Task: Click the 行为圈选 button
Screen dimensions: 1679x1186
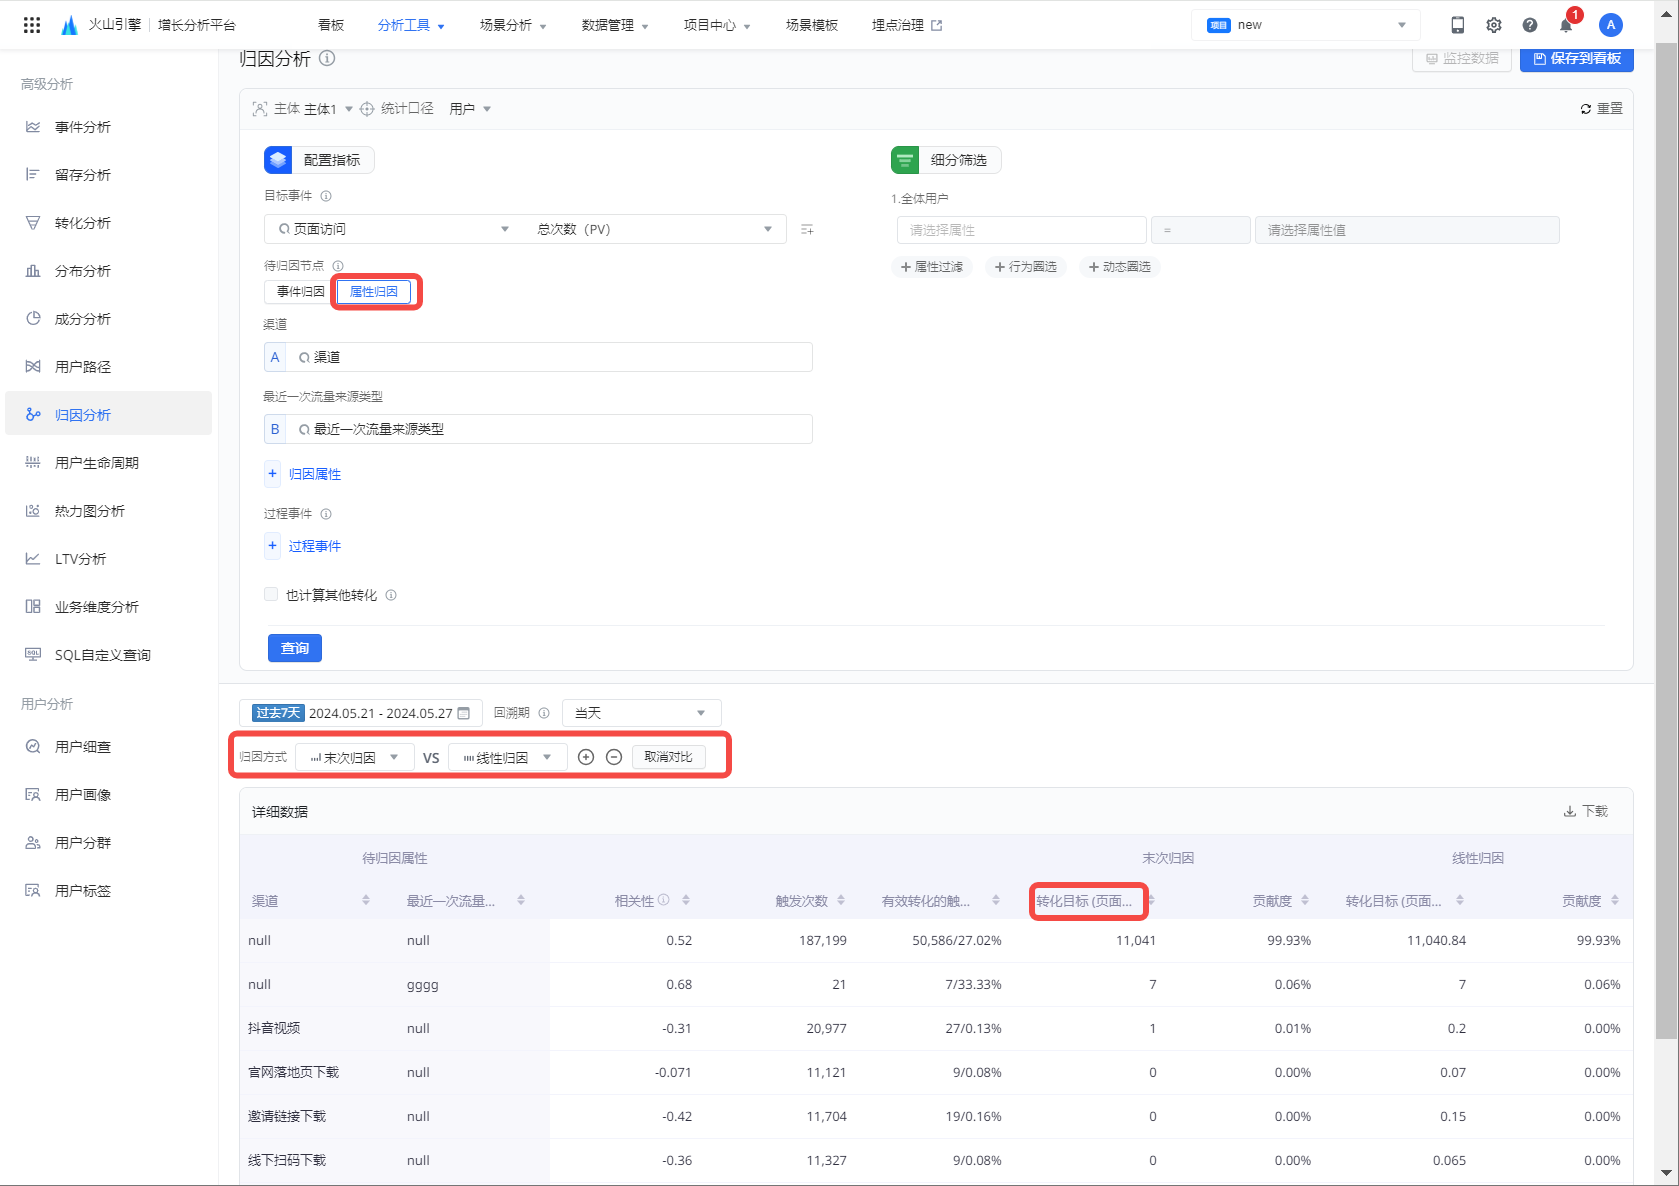Action: (x=1026, y=267)
